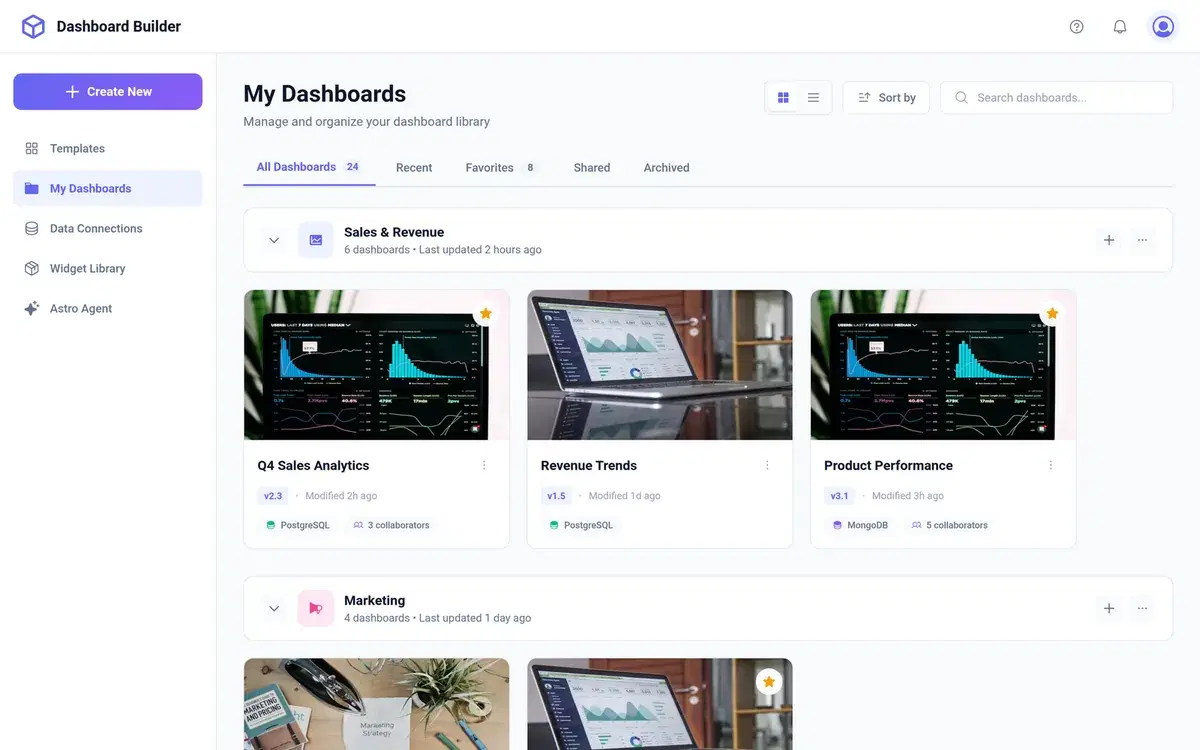This screenshot has height=750, width=1200.
Task: Select My Dashboards in the sidebar
Action: pyautogui.click(x=108, y=188)
